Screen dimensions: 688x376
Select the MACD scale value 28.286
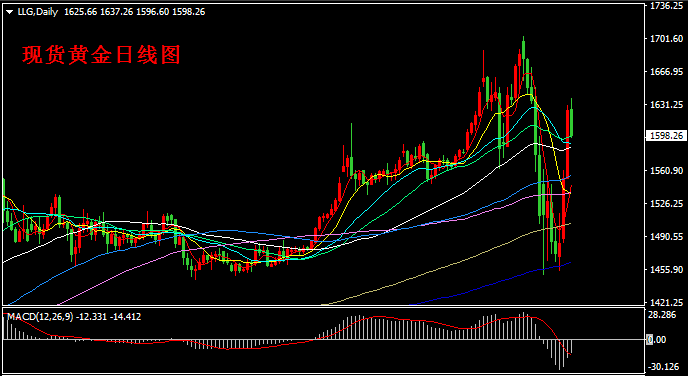pyautogui.click(x=663, y=315)
